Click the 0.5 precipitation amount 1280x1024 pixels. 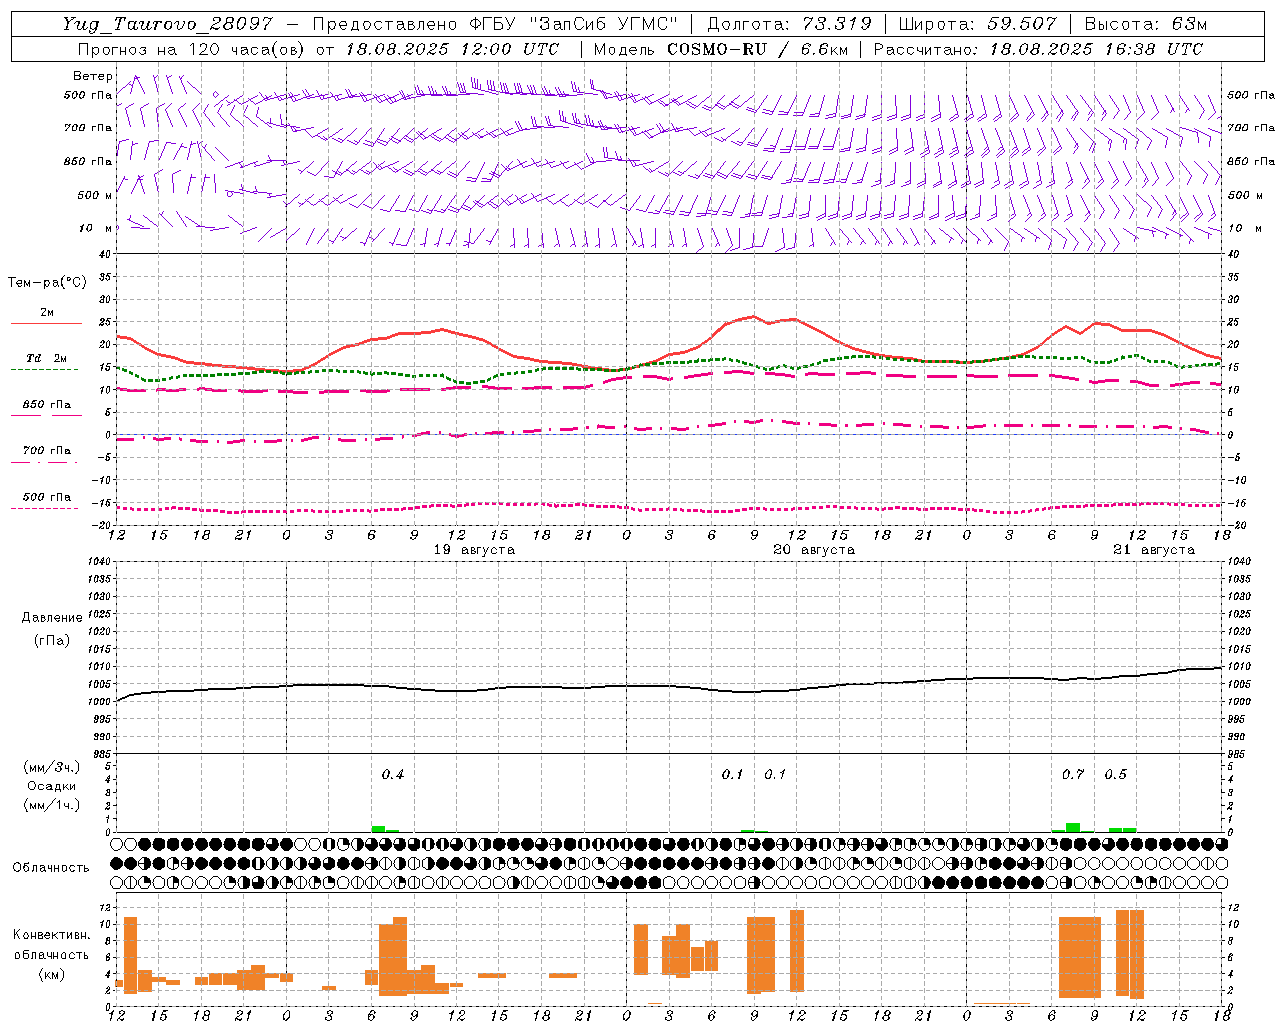[1115, 774]
